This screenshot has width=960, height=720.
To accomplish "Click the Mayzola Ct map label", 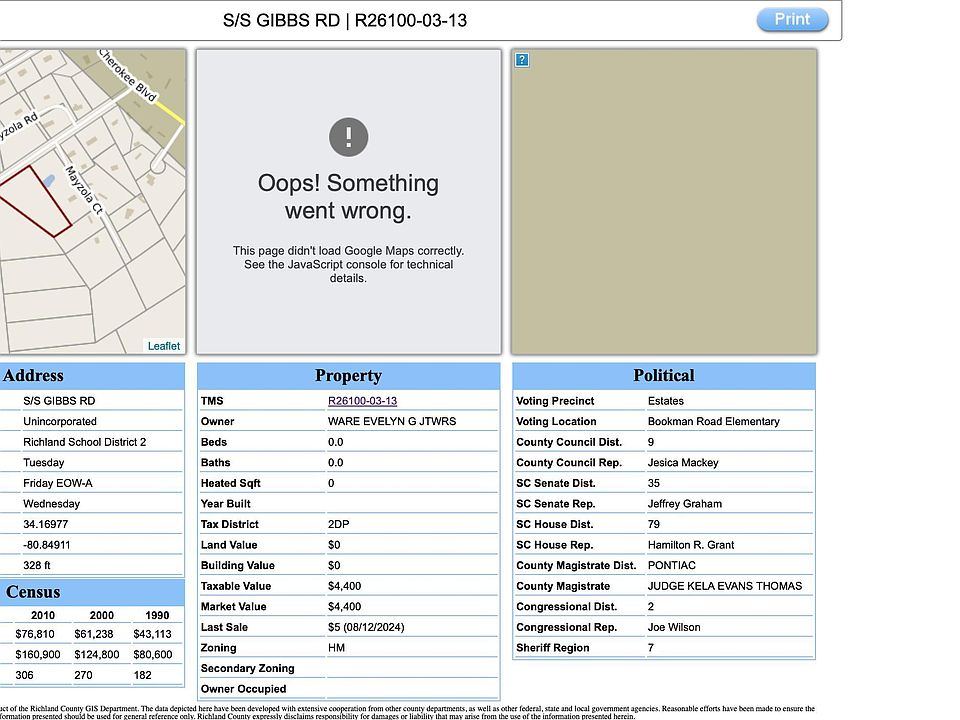I will coord(84,190).
